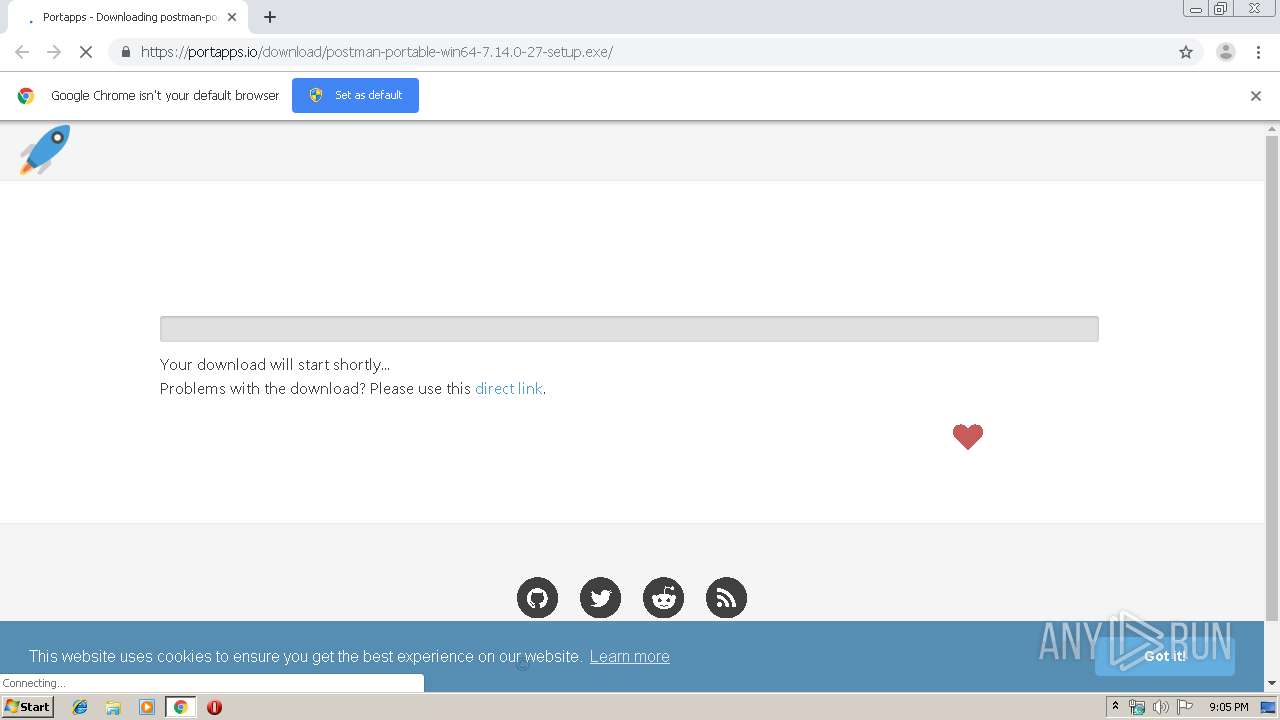Image resolution: width=1280 pixels, height=720 pixels.
Task: Open the RSS feed icon
Action: coord(726,598)
